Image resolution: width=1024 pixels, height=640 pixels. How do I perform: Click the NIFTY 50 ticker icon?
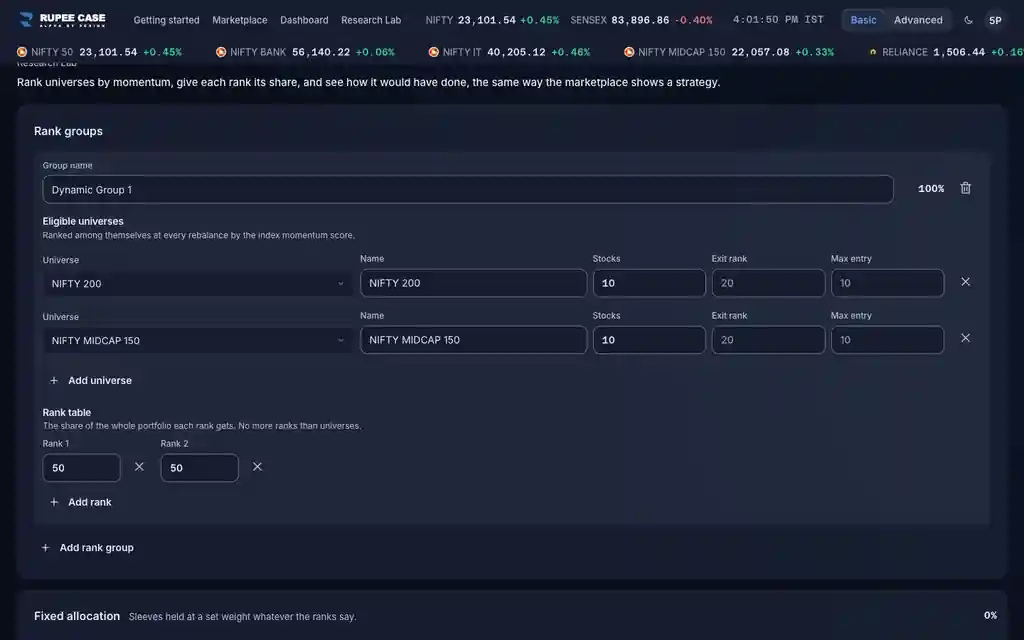22,52
